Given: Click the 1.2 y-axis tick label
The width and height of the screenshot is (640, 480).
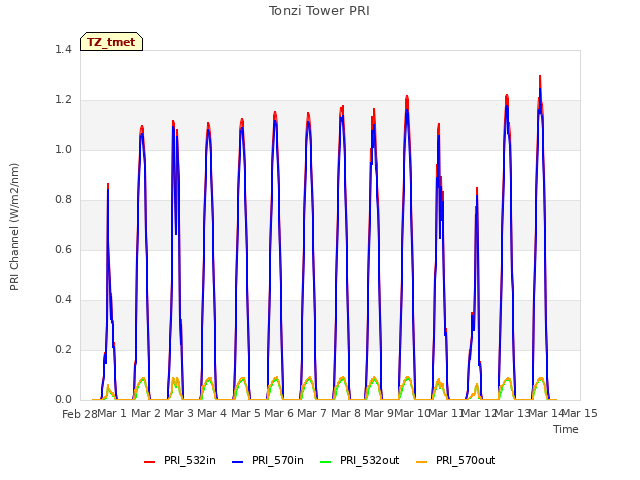Looking at the screenshot, I should coord(63,100).
